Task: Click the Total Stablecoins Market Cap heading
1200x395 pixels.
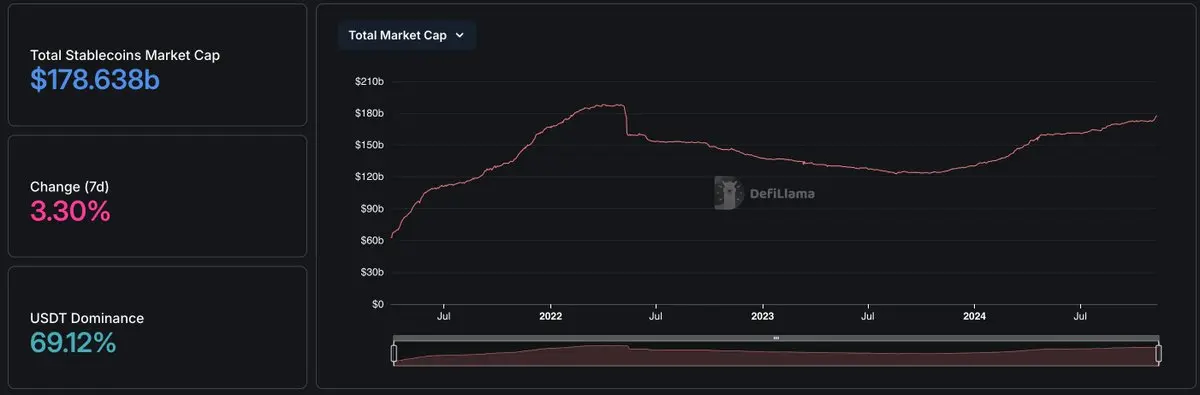Action: [125, 55]
